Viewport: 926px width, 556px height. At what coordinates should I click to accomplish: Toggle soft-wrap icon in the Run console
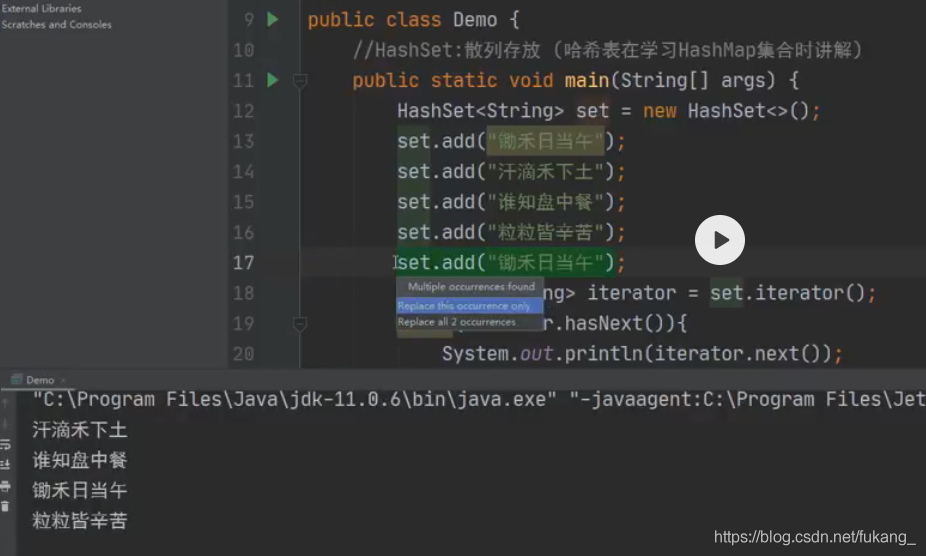click(x=5, y=444)
